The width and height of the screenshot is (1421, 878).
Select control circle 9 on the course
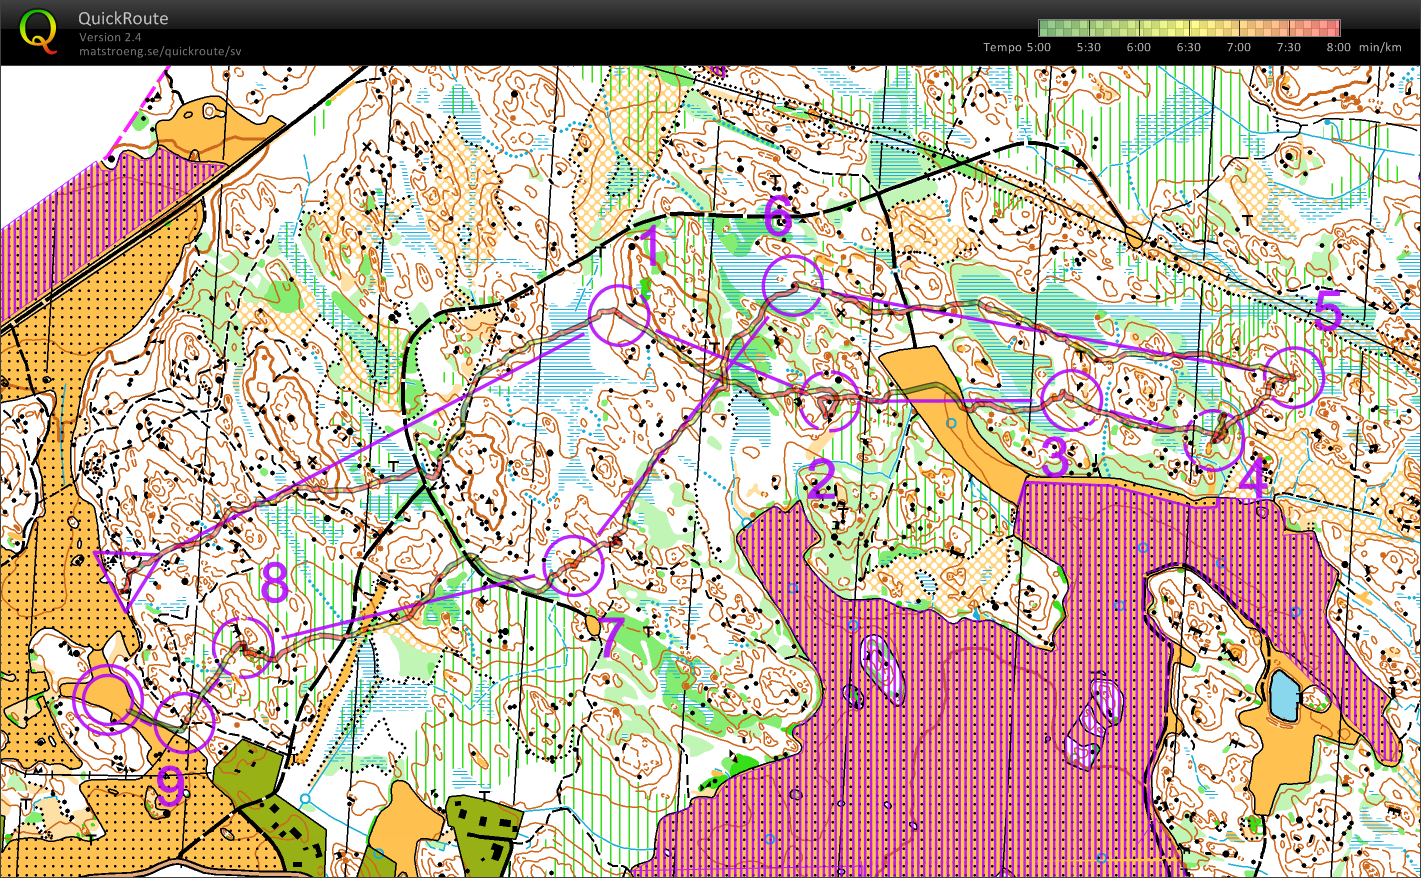pos(184,721)
